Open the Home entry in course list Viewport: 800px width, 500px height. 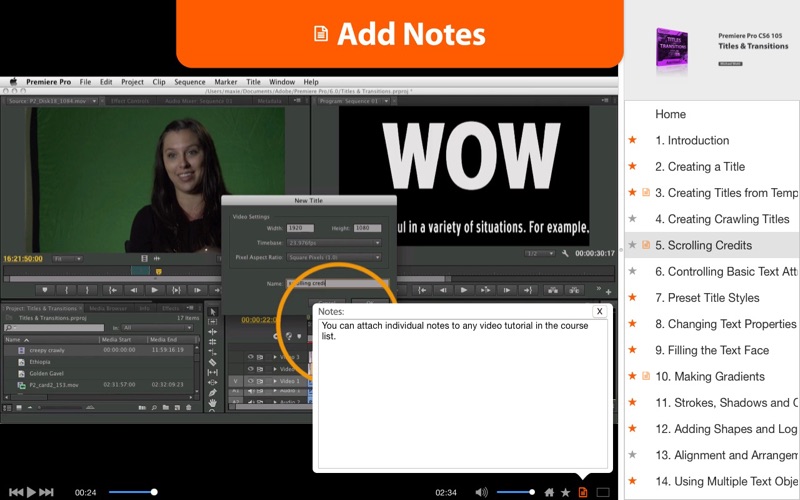[670, 114]
